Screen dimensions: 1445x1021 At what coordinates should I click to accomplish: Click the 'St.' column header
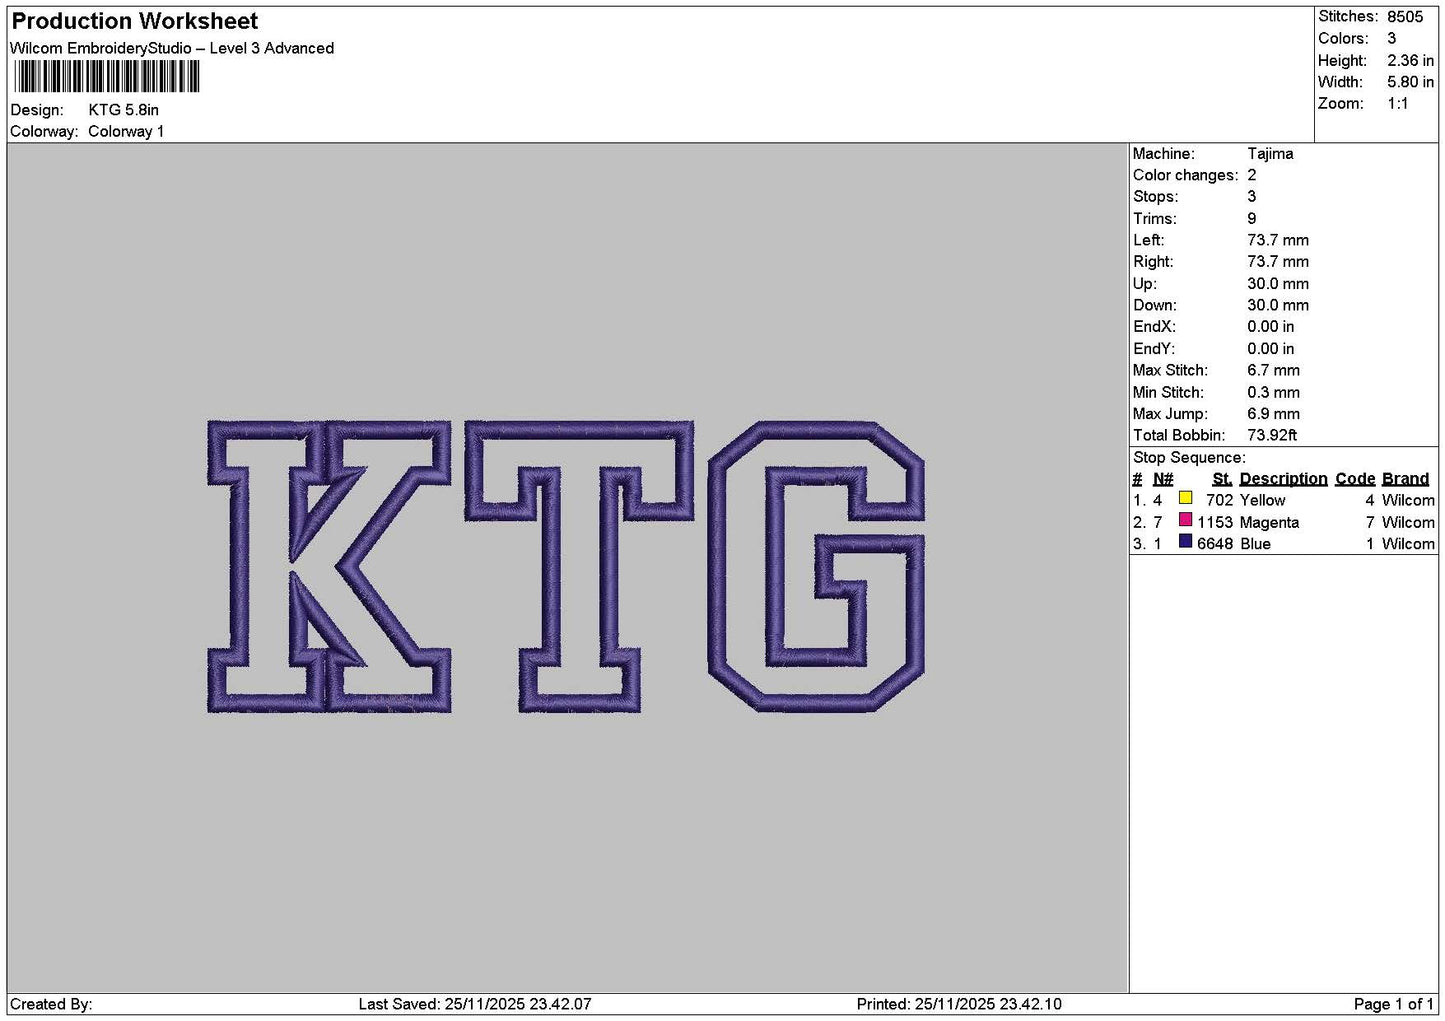[x=1222, y=479]
